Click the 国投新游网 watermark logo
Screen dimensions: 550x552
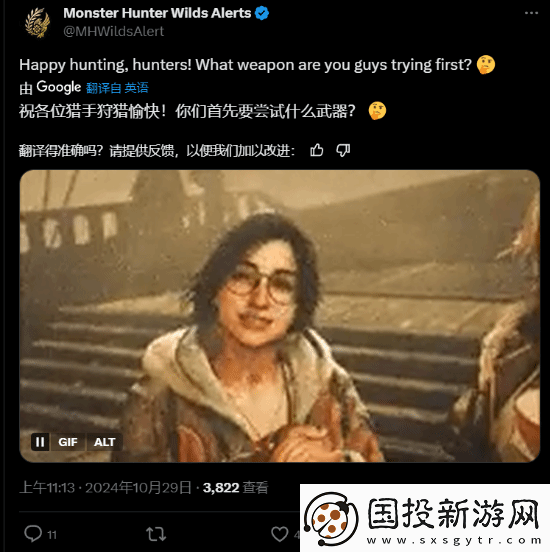click(x=425, y=518)
